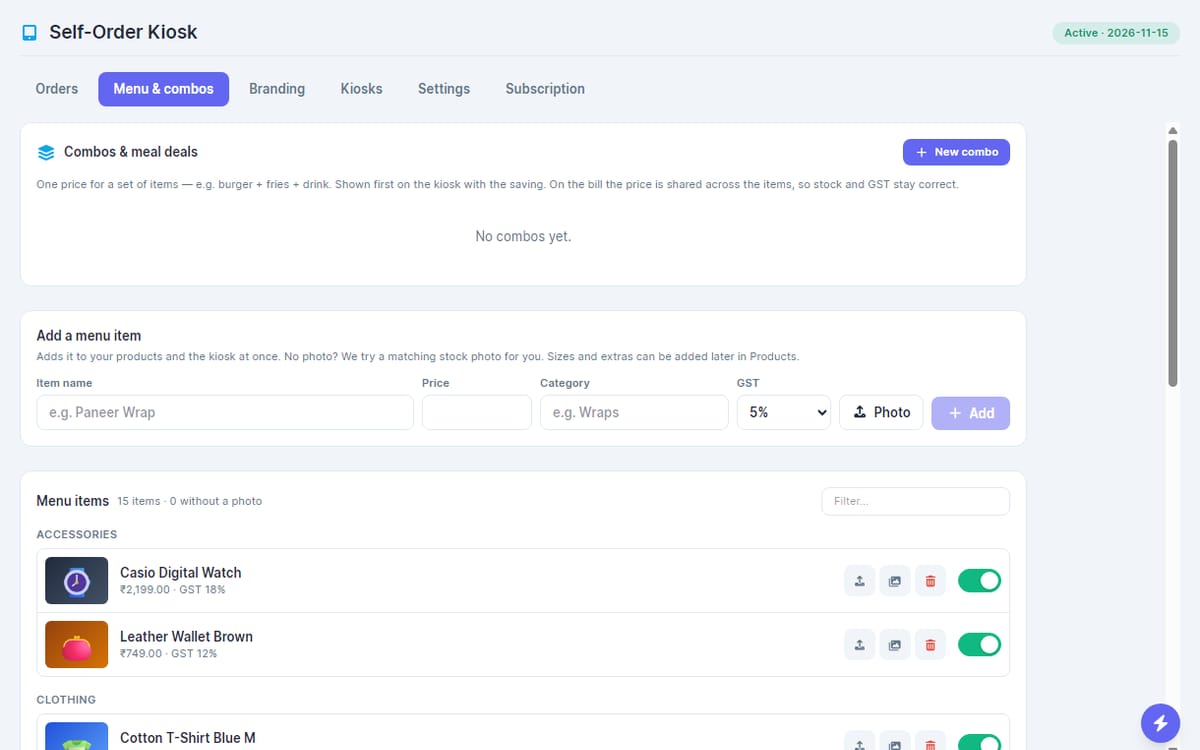
Task: Click the 'Leather Wallet Brown' item name
Action: [x=186, y=637]
